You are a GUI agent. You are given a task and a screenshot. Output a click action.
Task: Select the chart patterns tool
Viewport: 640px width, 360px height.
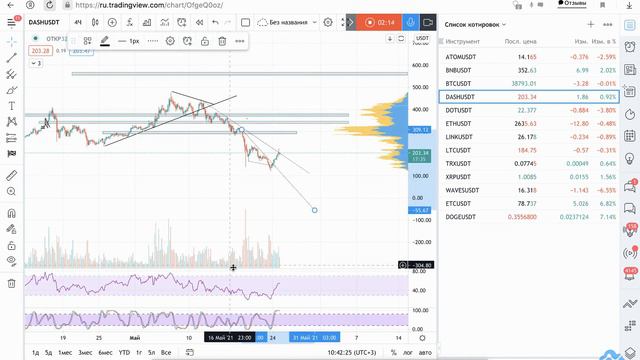click(x=11, y=122)
